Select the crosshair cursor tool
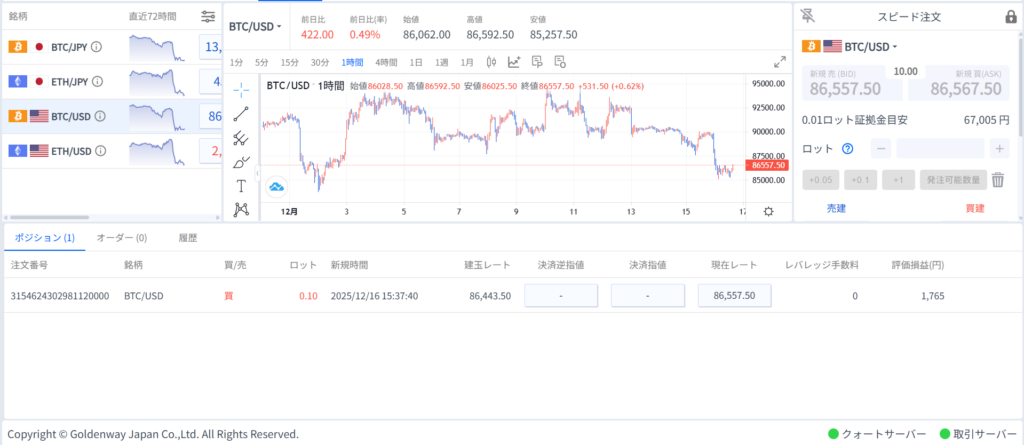 click(x=241, y=89)
